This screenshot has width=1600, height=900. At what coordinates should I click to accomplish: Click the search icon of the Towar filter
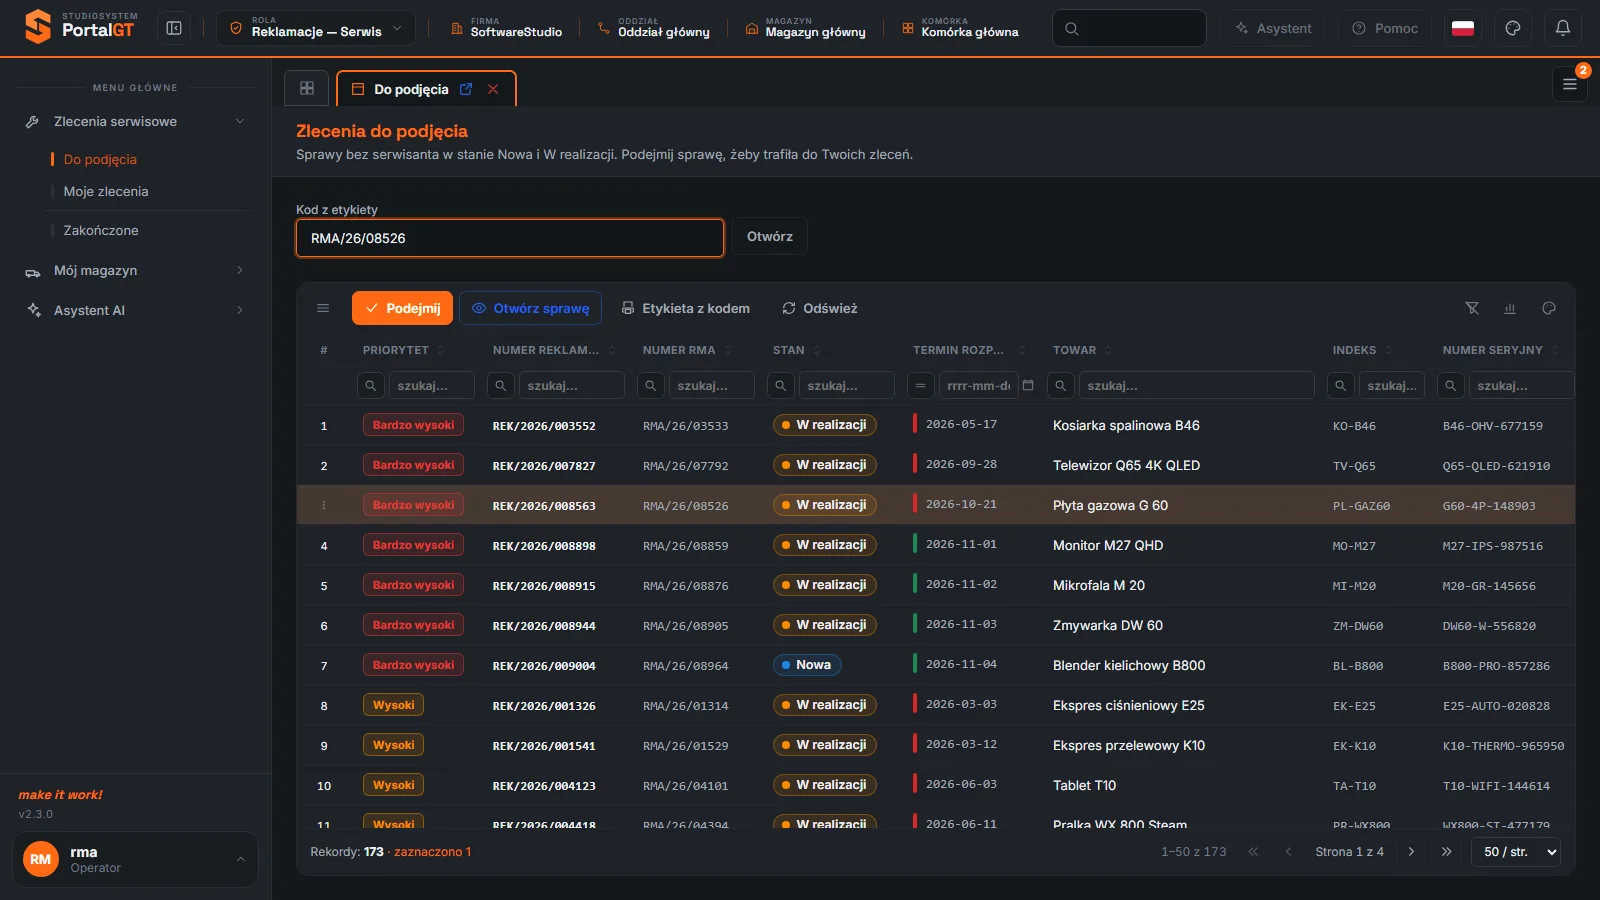(x=1060, y=385)
